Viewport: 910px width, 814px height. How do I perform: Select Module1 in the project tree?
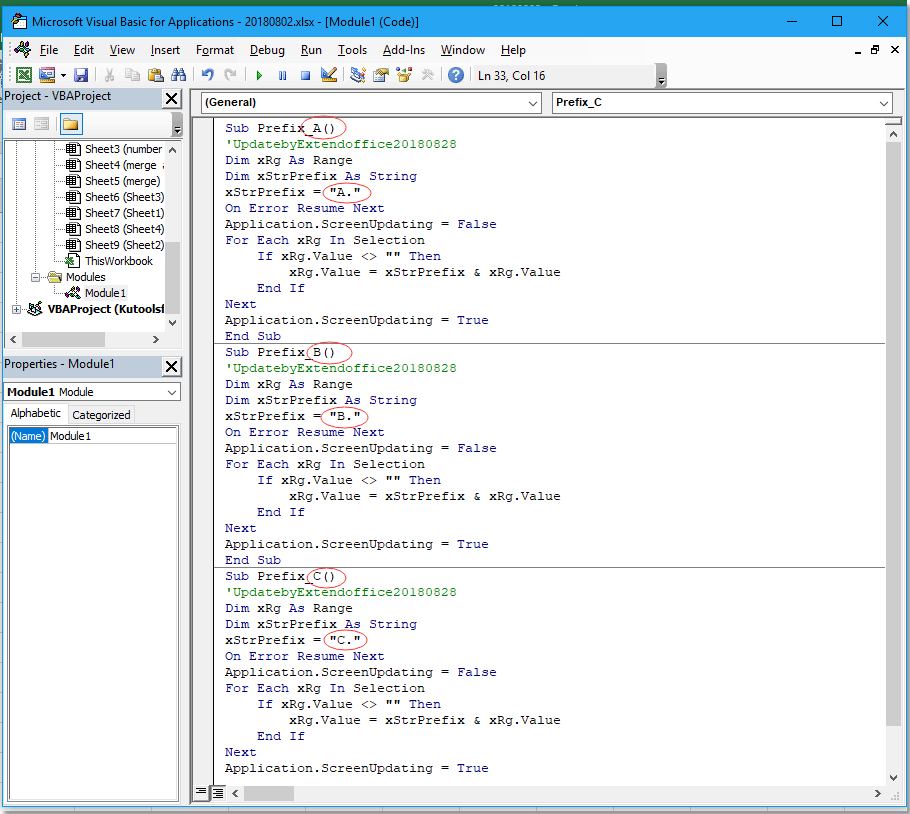104,293
